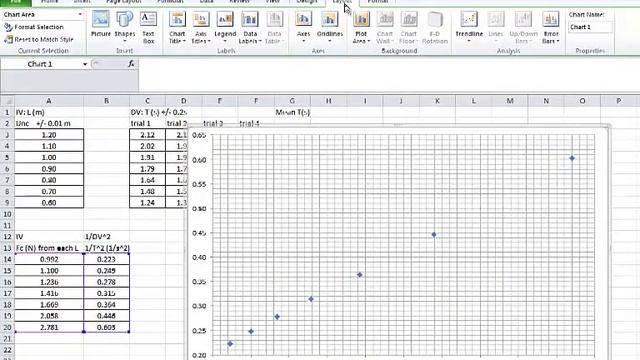Switch to the Data ribbon tab
Image resolution: width=640 pixels, height=360 pixels.
pyautogui.click(x=207, y=2)
